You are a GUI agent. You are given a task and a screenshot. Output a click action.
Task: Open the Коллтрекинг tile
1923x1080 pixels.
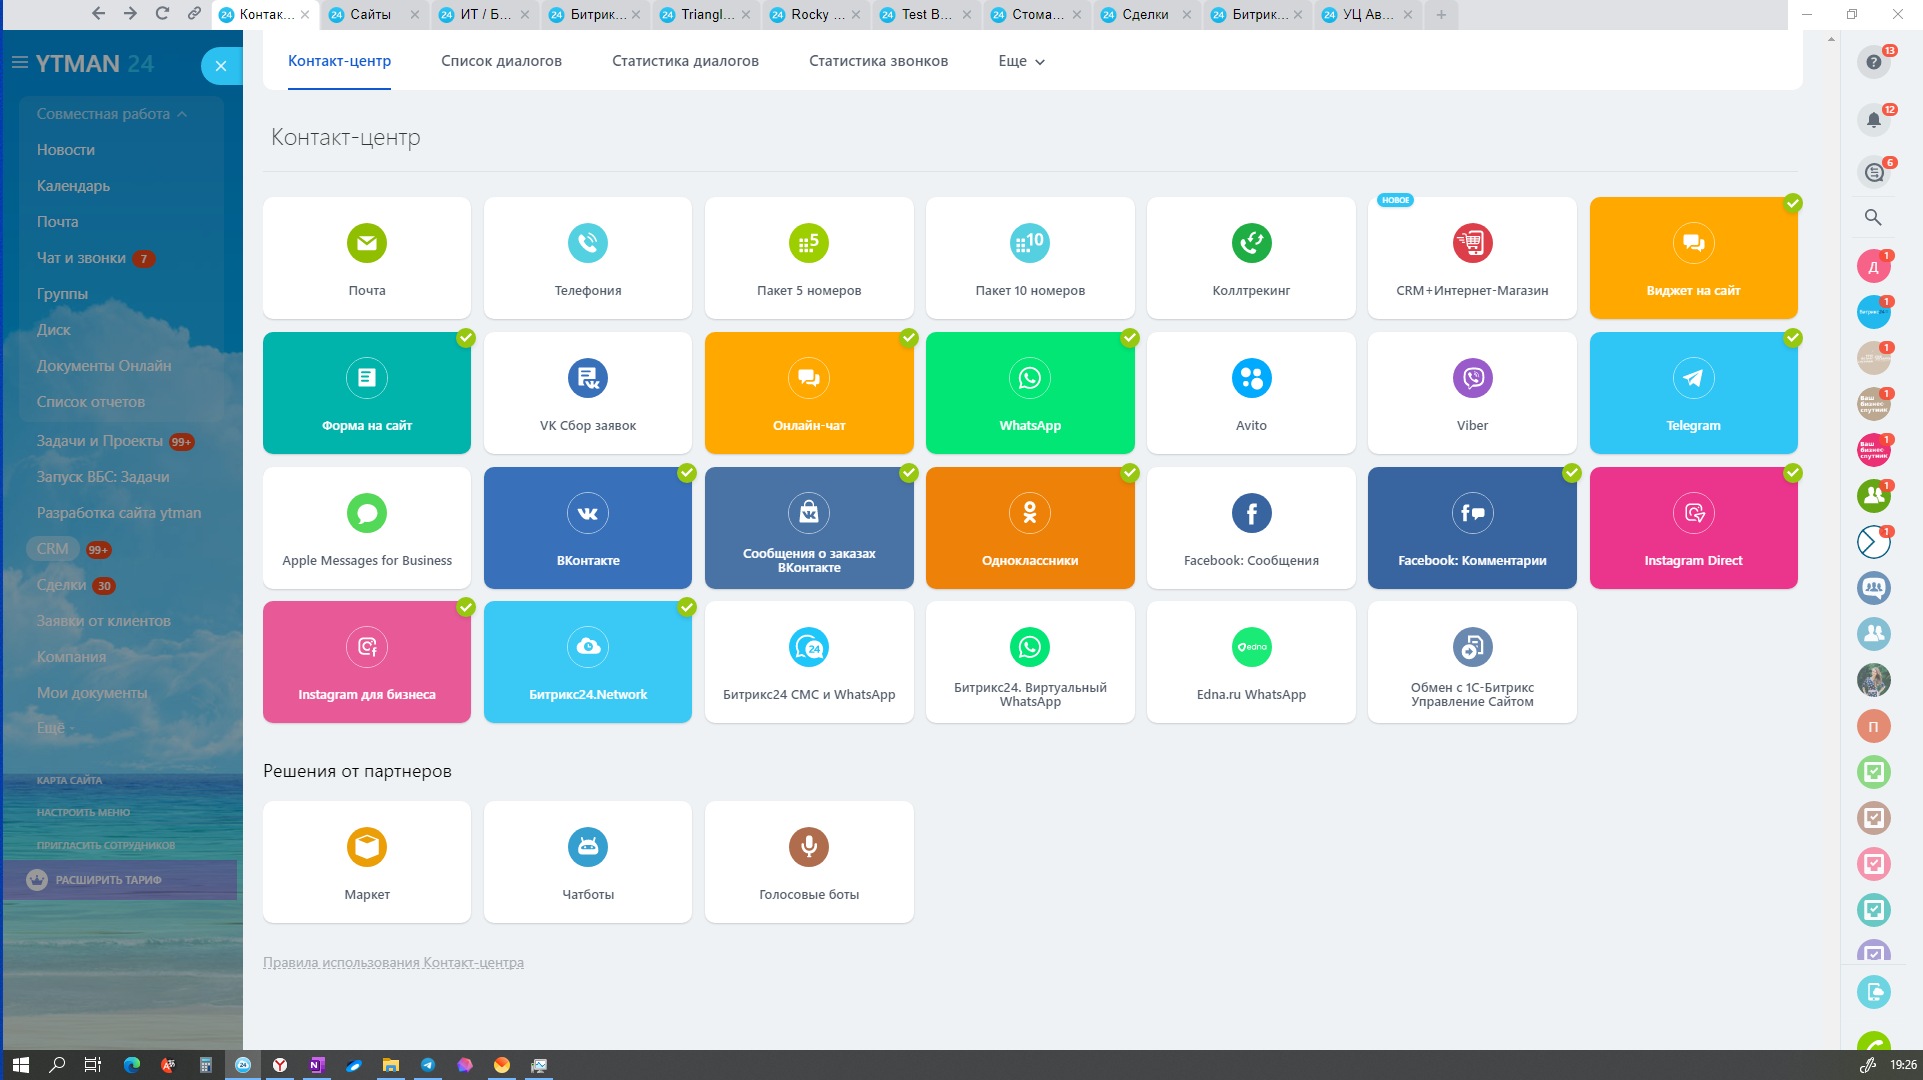tap(1250, 258)
